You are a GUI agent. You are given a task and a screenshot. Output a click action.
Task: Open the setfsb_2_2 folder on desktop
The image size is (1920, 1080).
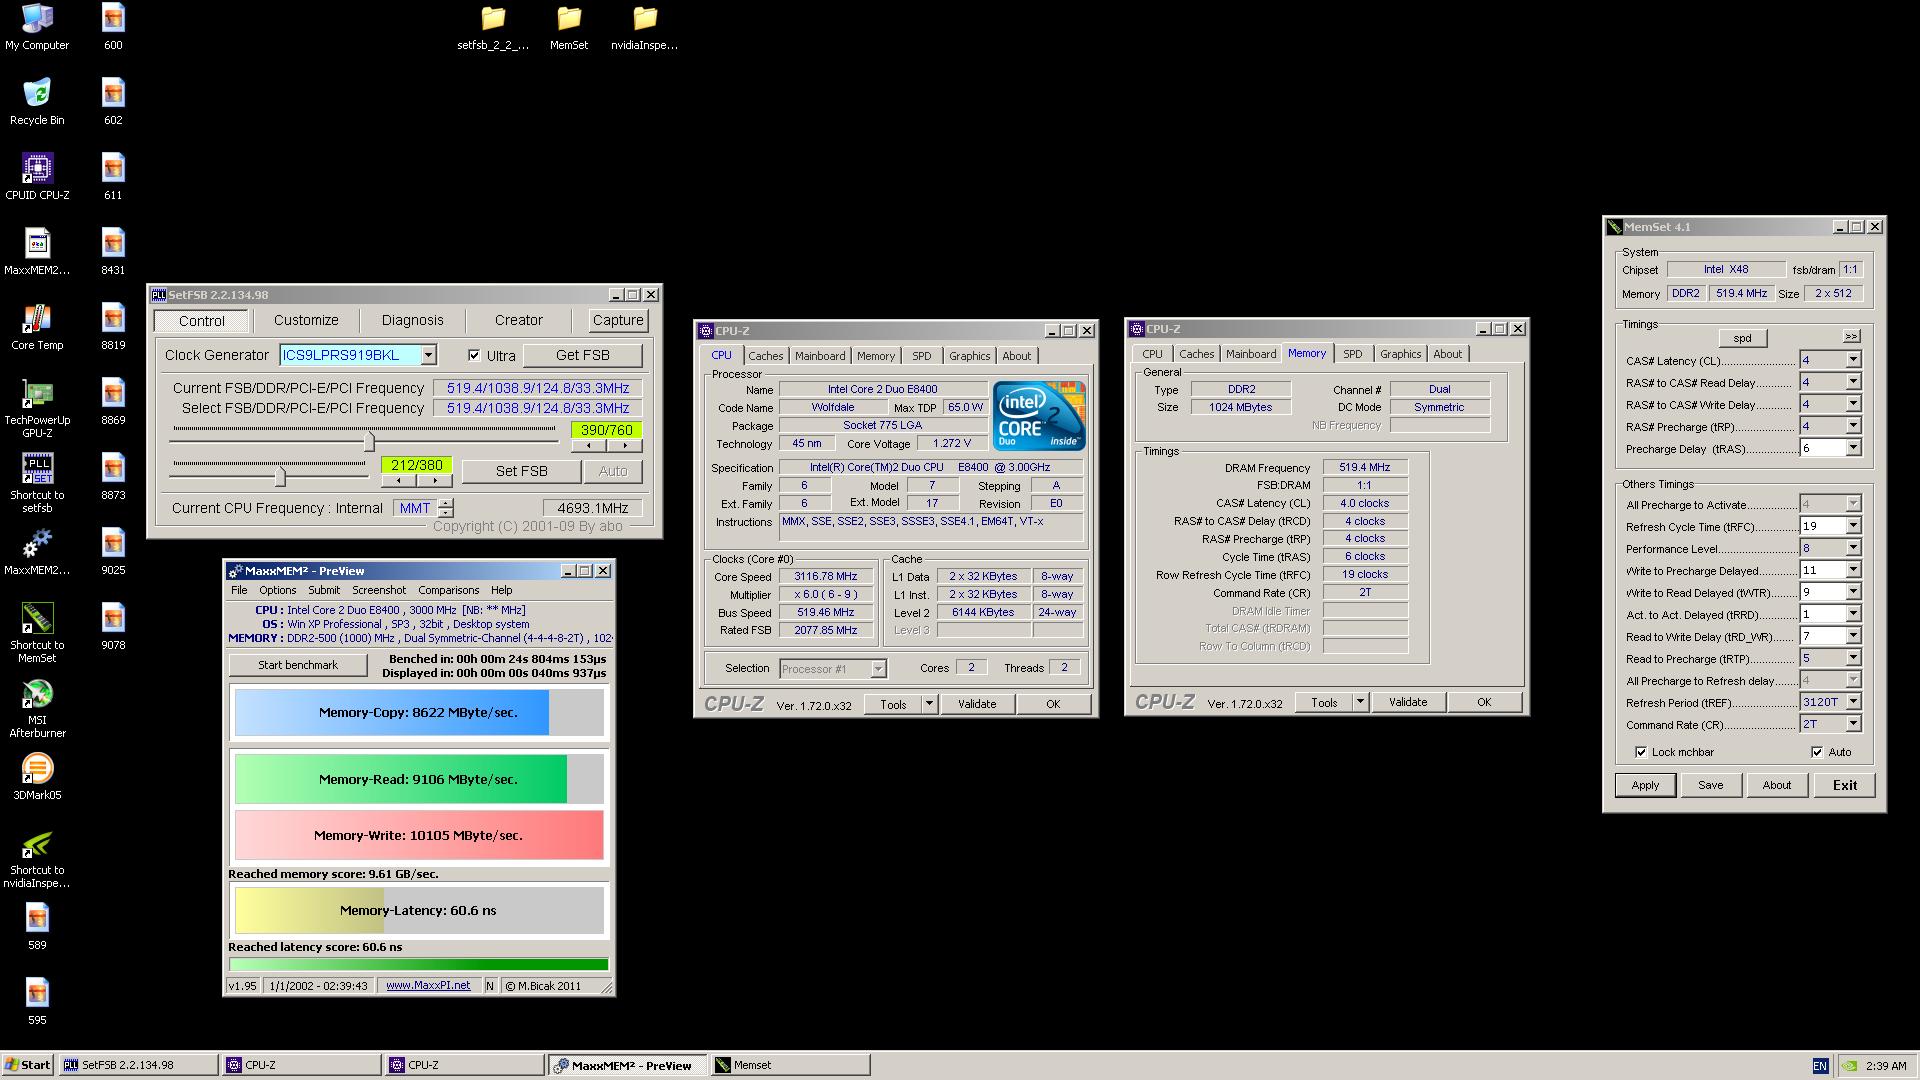[x=493, y=27]
